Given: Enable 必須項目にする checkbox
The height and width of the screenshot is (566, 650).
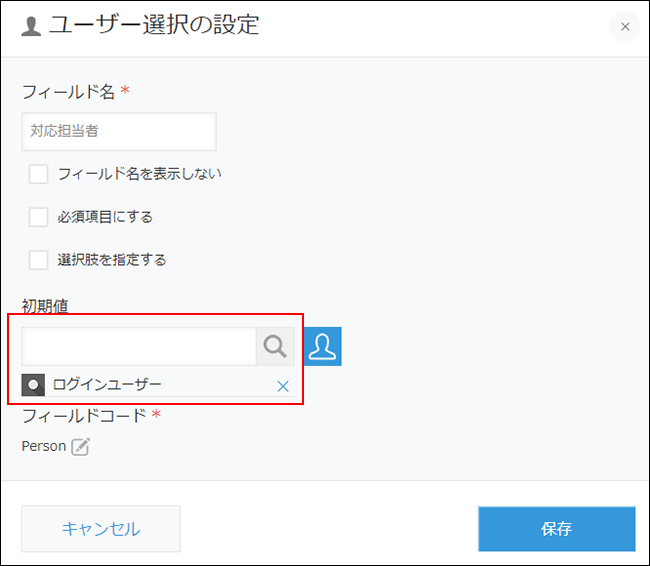Looking at the screenshot, I should (38, 217).
